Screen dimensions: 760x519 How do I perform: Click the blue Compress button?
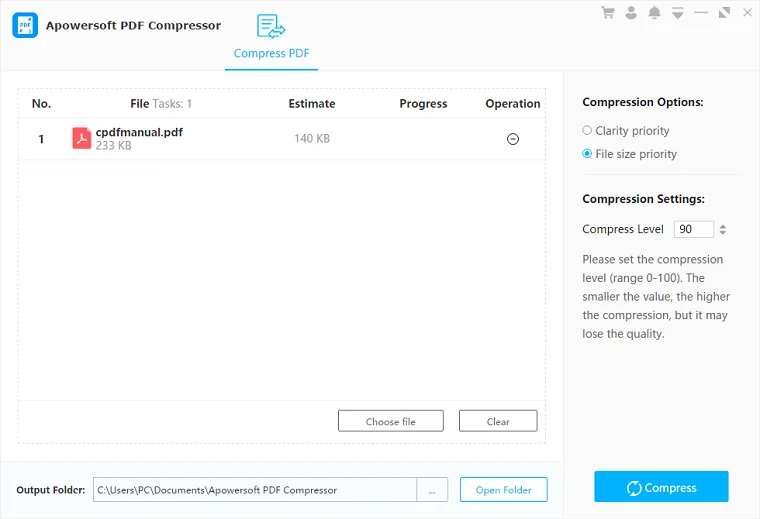pyautogui.click(x=661, y=487)
